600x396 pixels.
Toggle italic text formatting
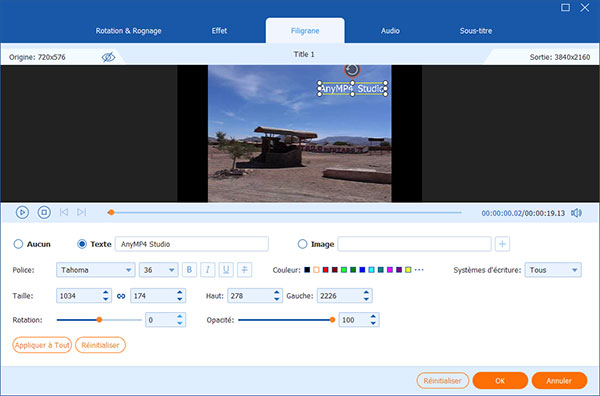tap(207, 270)
